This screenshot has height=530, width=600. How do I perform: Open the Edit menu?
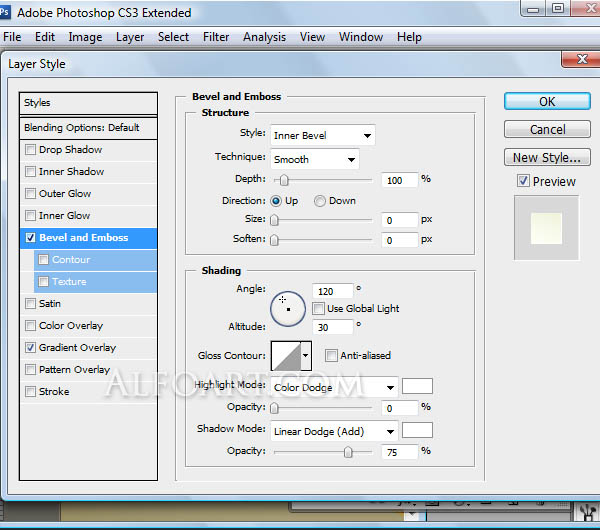[x=45, y=37]
